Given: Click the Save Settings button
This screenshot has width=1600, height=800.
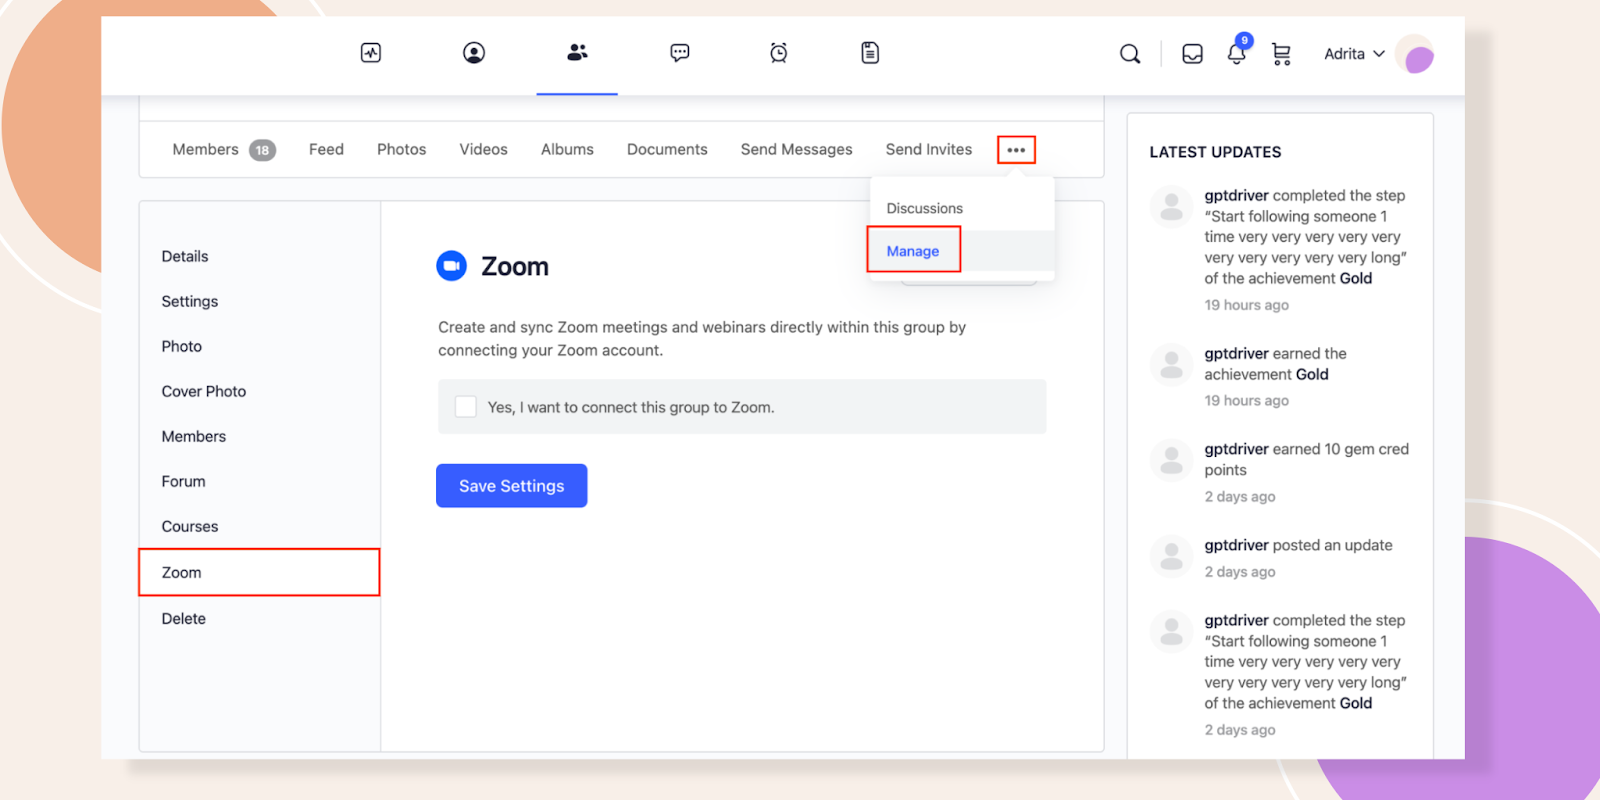Looking at the screenshot, I should tap(512, 486).
